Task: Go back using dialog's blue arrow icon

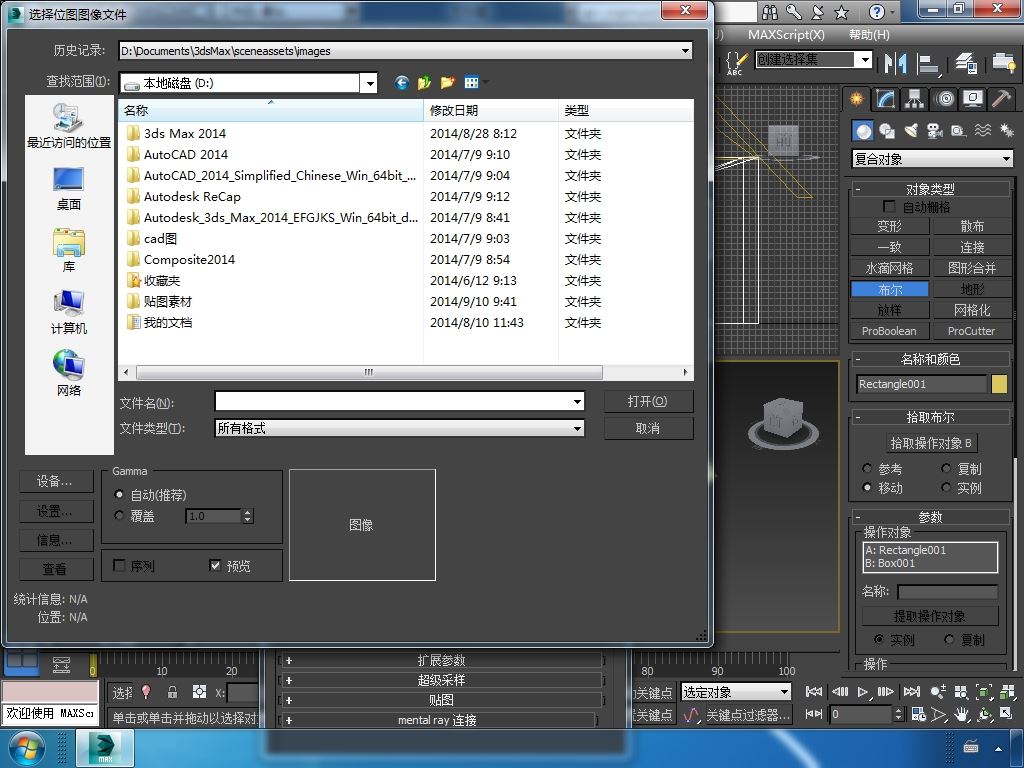Action: tap(401, 82)
